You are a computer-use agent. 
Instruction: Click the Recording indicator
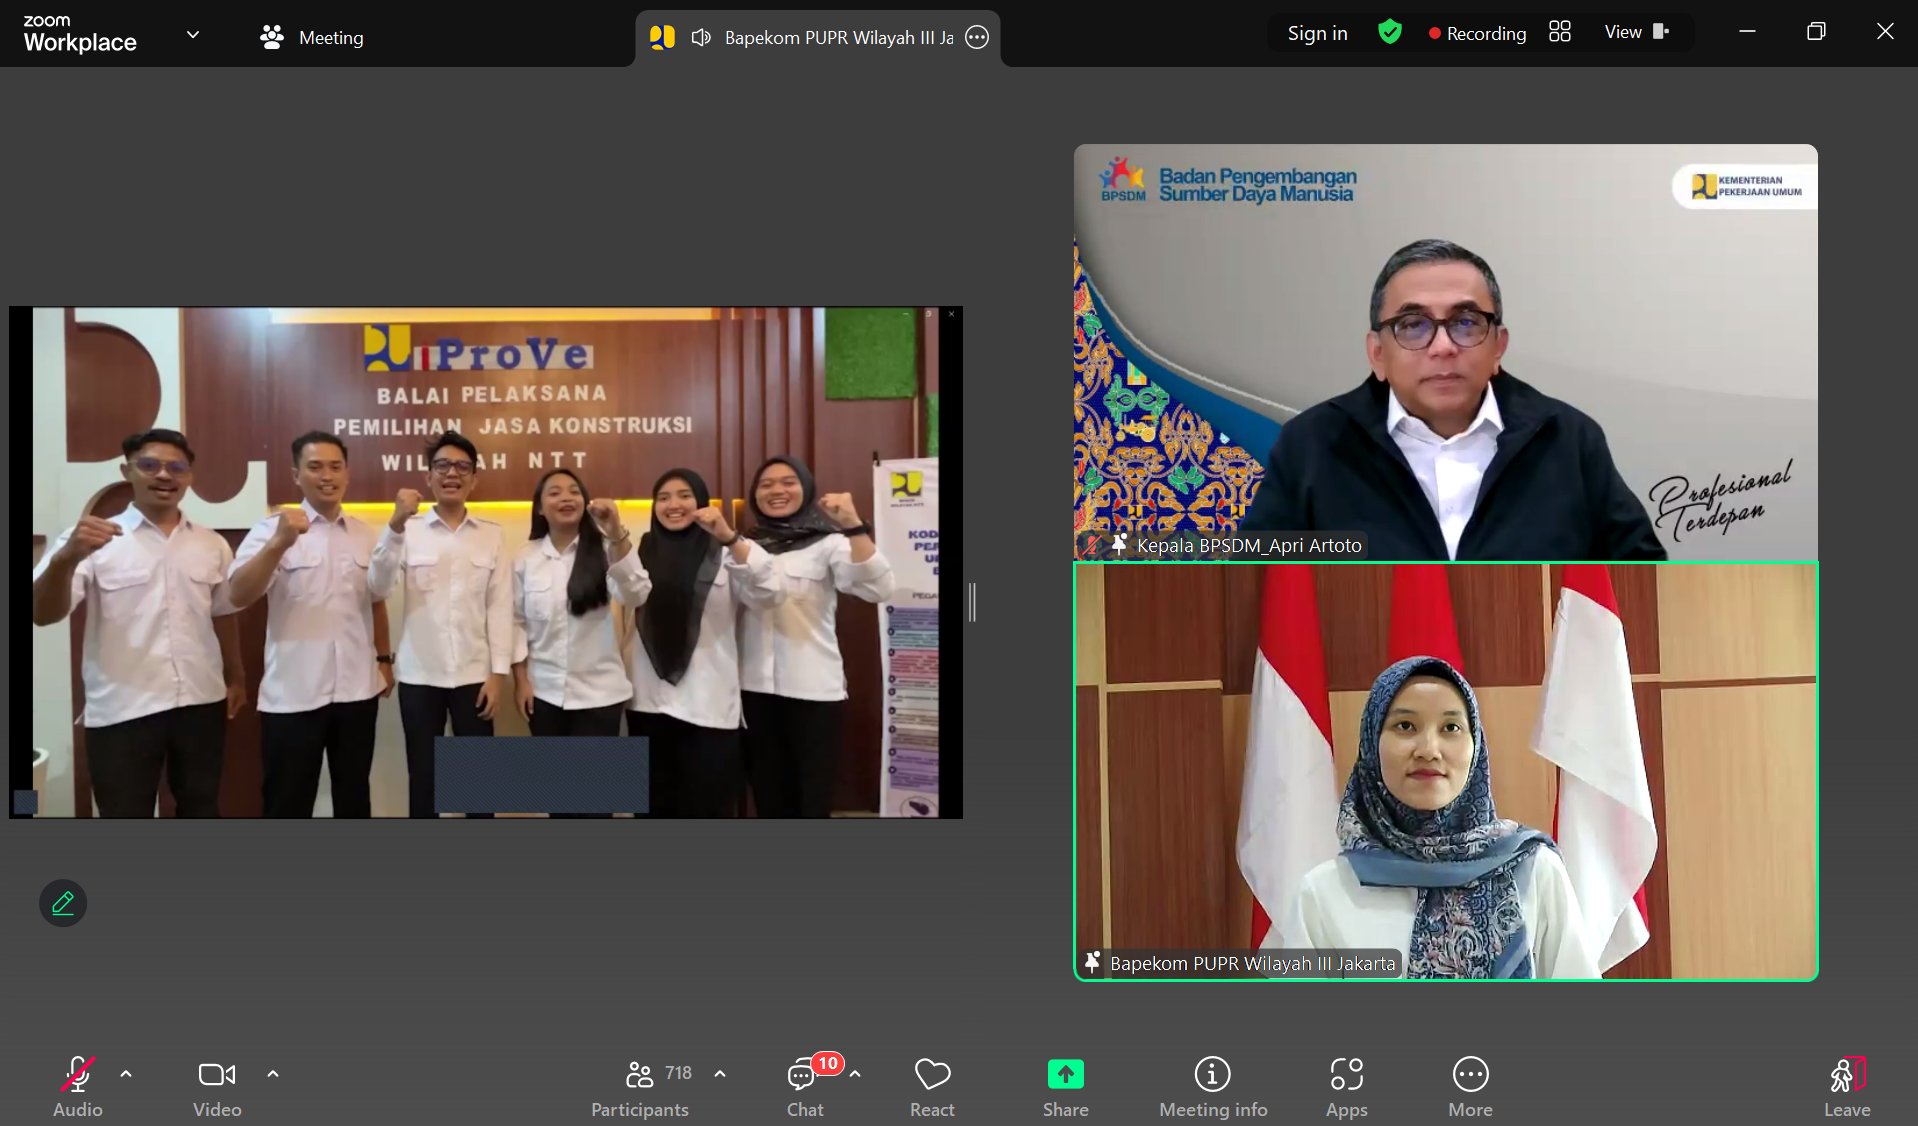1477,33
